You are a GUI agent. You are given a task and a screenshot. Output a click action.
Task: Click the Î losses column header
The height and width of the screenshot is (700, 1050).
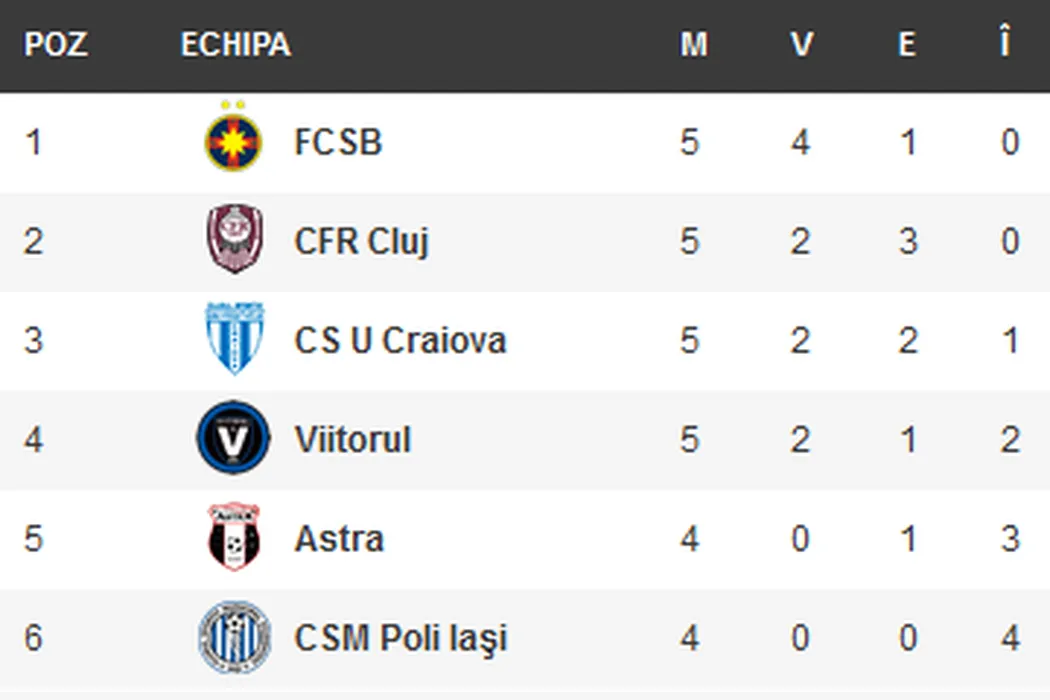[1005, 45]
